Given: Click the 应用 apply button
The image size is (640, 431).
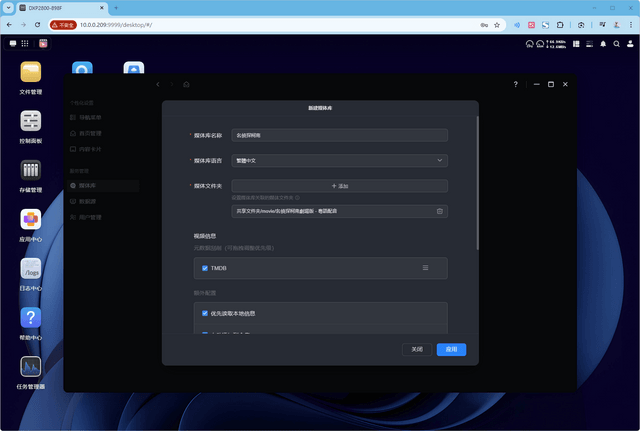Looking at the screenshot, I should (x=451, y=349).
